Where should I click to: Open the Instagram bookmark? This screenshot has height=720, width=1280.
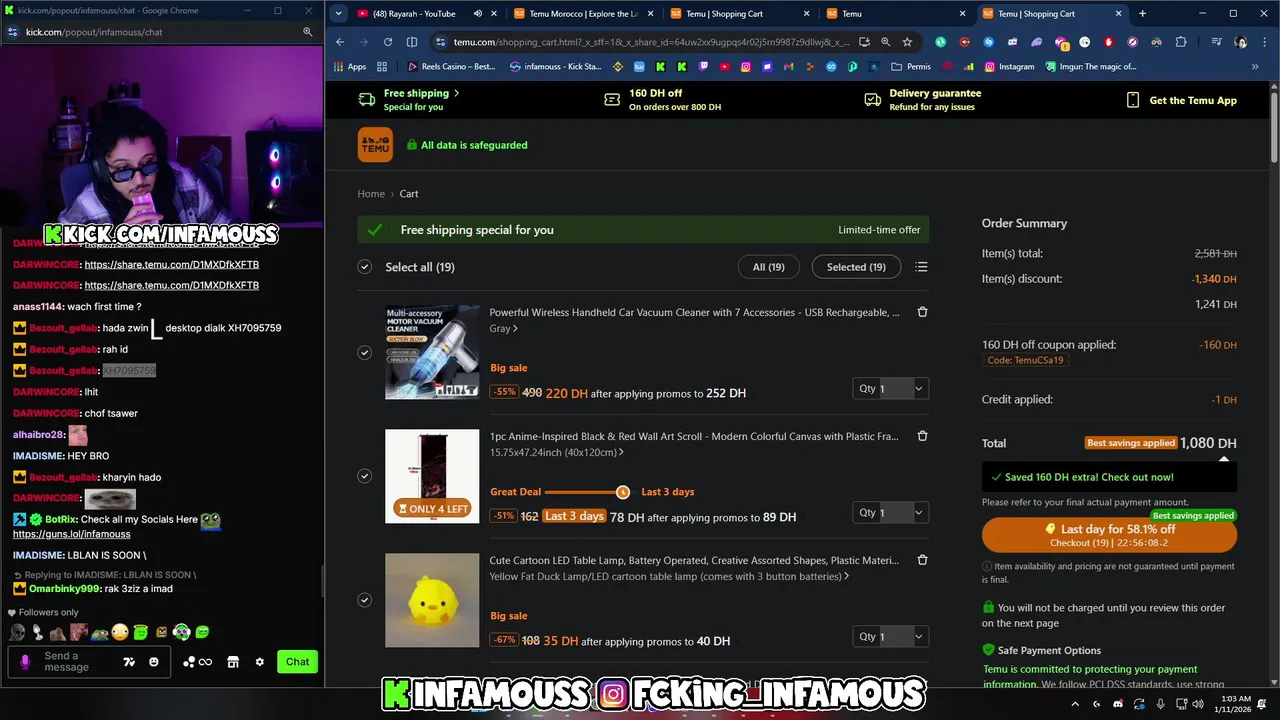pos(1009,67)
